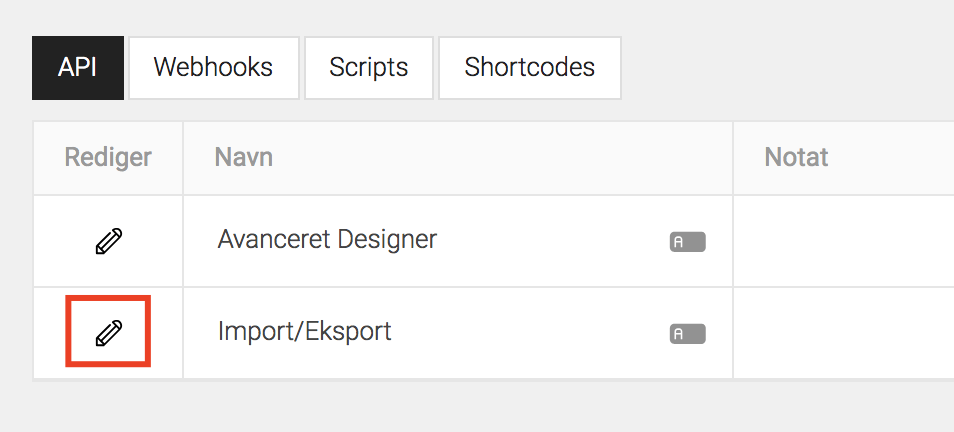Switch to the Webhooks tab
Image resolution: width=954 pixels, height=432 pixels.
214,68
